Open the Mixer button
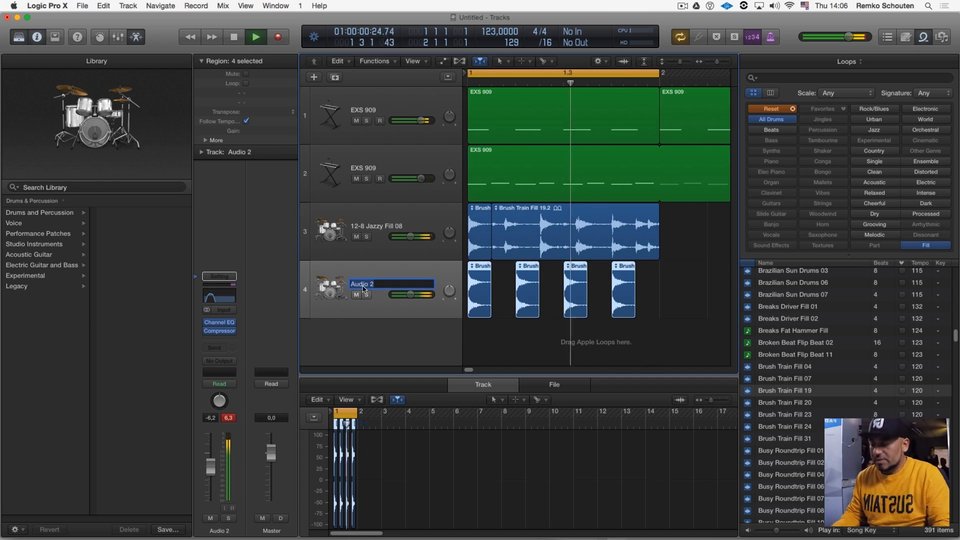960x540 pixels. coord(118,37)
